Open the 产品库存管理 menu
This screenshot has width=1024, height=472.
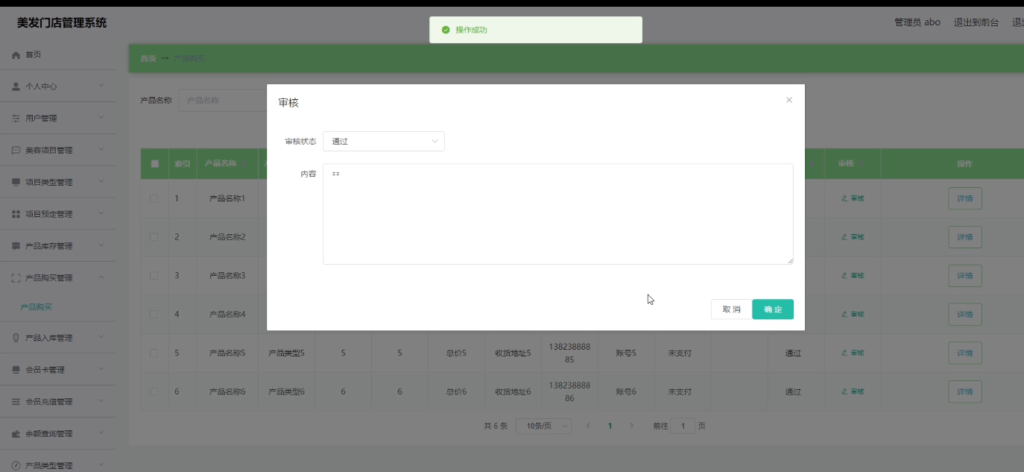(x=57, y=246)
